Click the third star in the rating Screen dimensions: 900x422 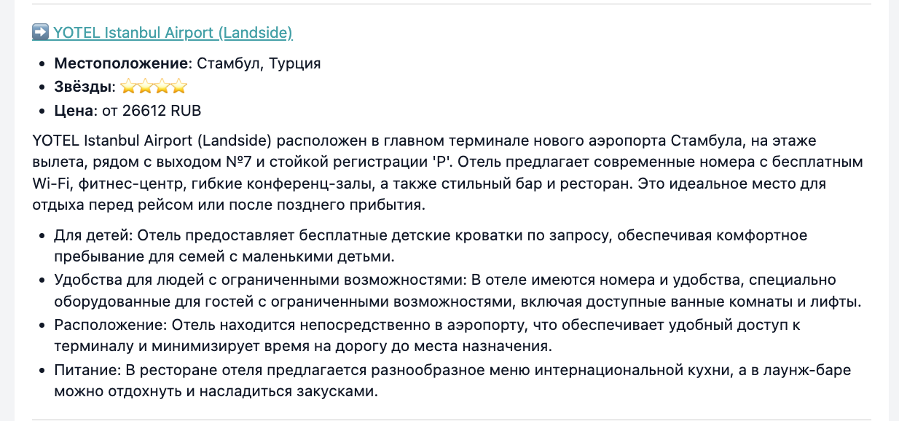pyautogui.click(x=163, y=87)
